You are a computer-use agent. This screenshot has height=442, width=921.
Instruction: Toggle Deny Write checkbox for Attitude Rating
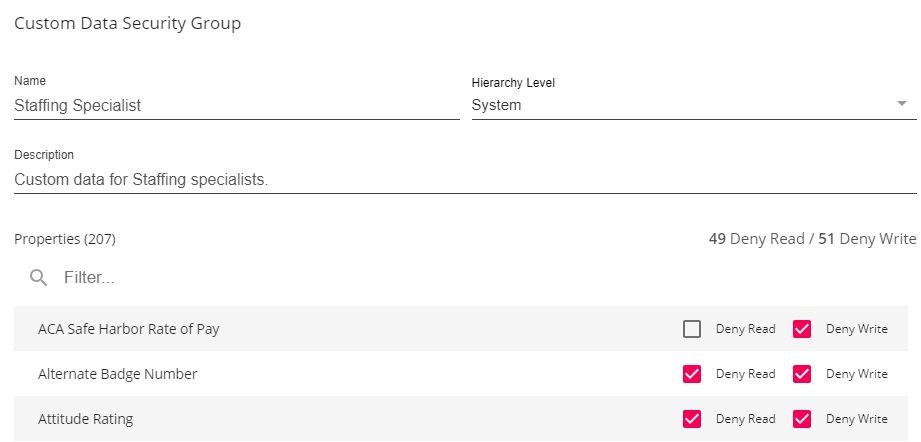[x=802, y=419]
